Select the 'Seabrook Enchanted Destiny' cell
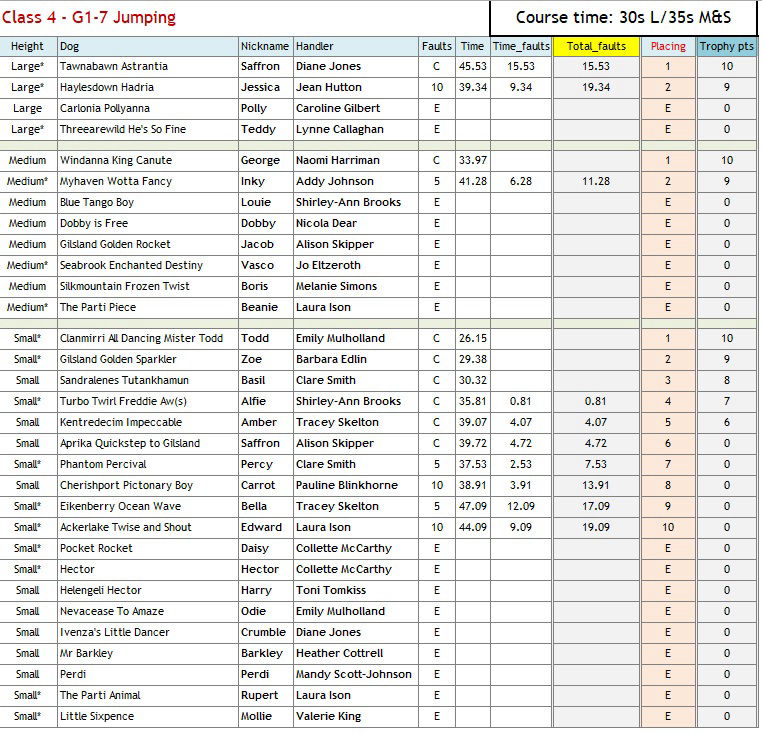 coord(148,265)
